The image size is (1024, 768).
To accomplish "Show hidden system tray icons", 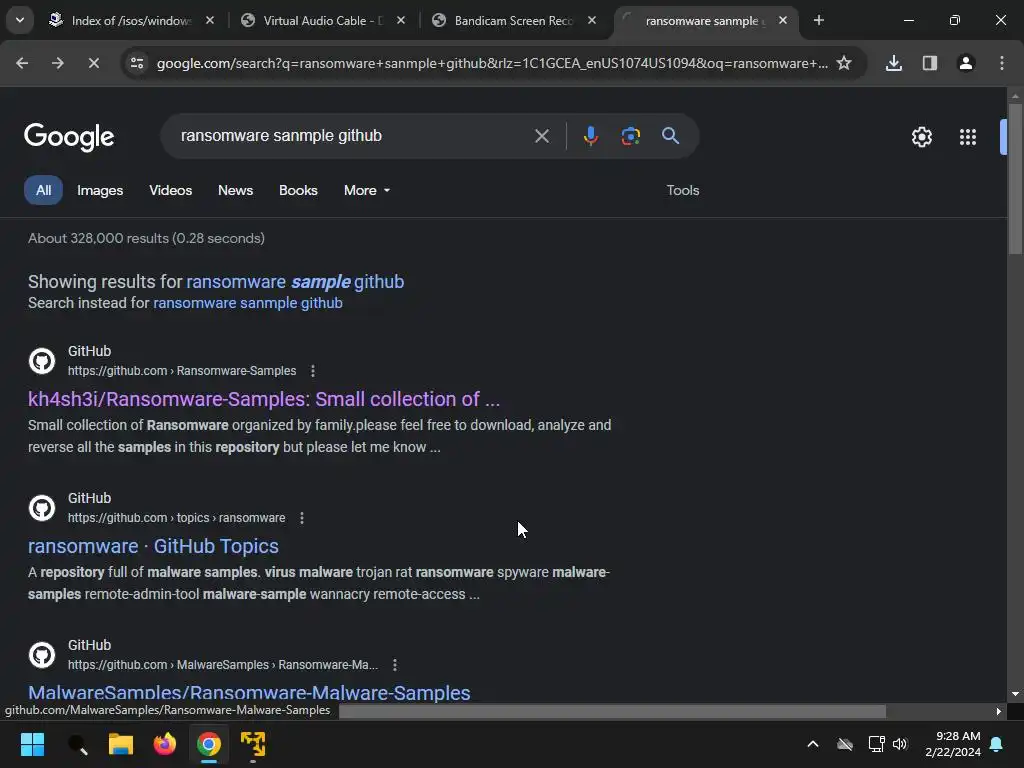I will [813, 744].
